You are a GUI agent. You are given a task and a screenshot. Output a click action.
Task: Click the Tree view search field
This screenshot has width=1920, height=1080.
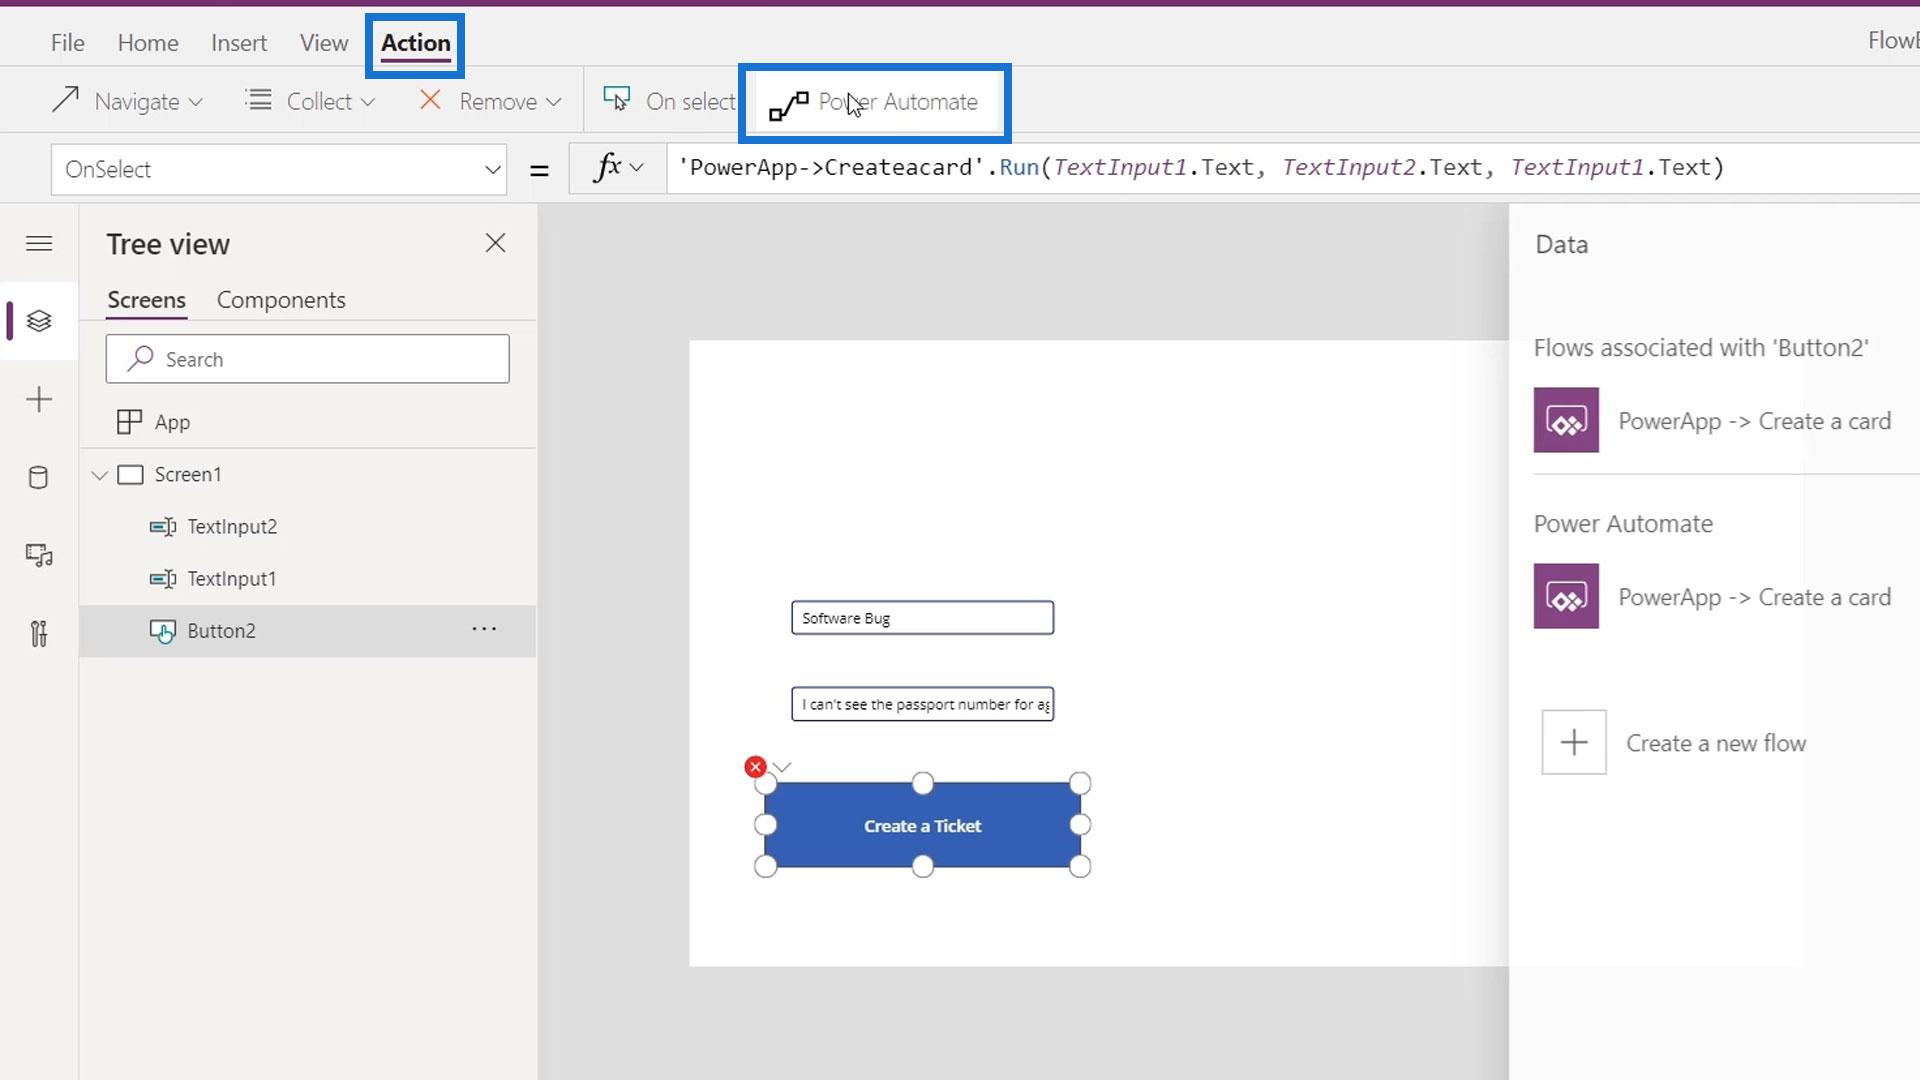(x=308, y=359)
